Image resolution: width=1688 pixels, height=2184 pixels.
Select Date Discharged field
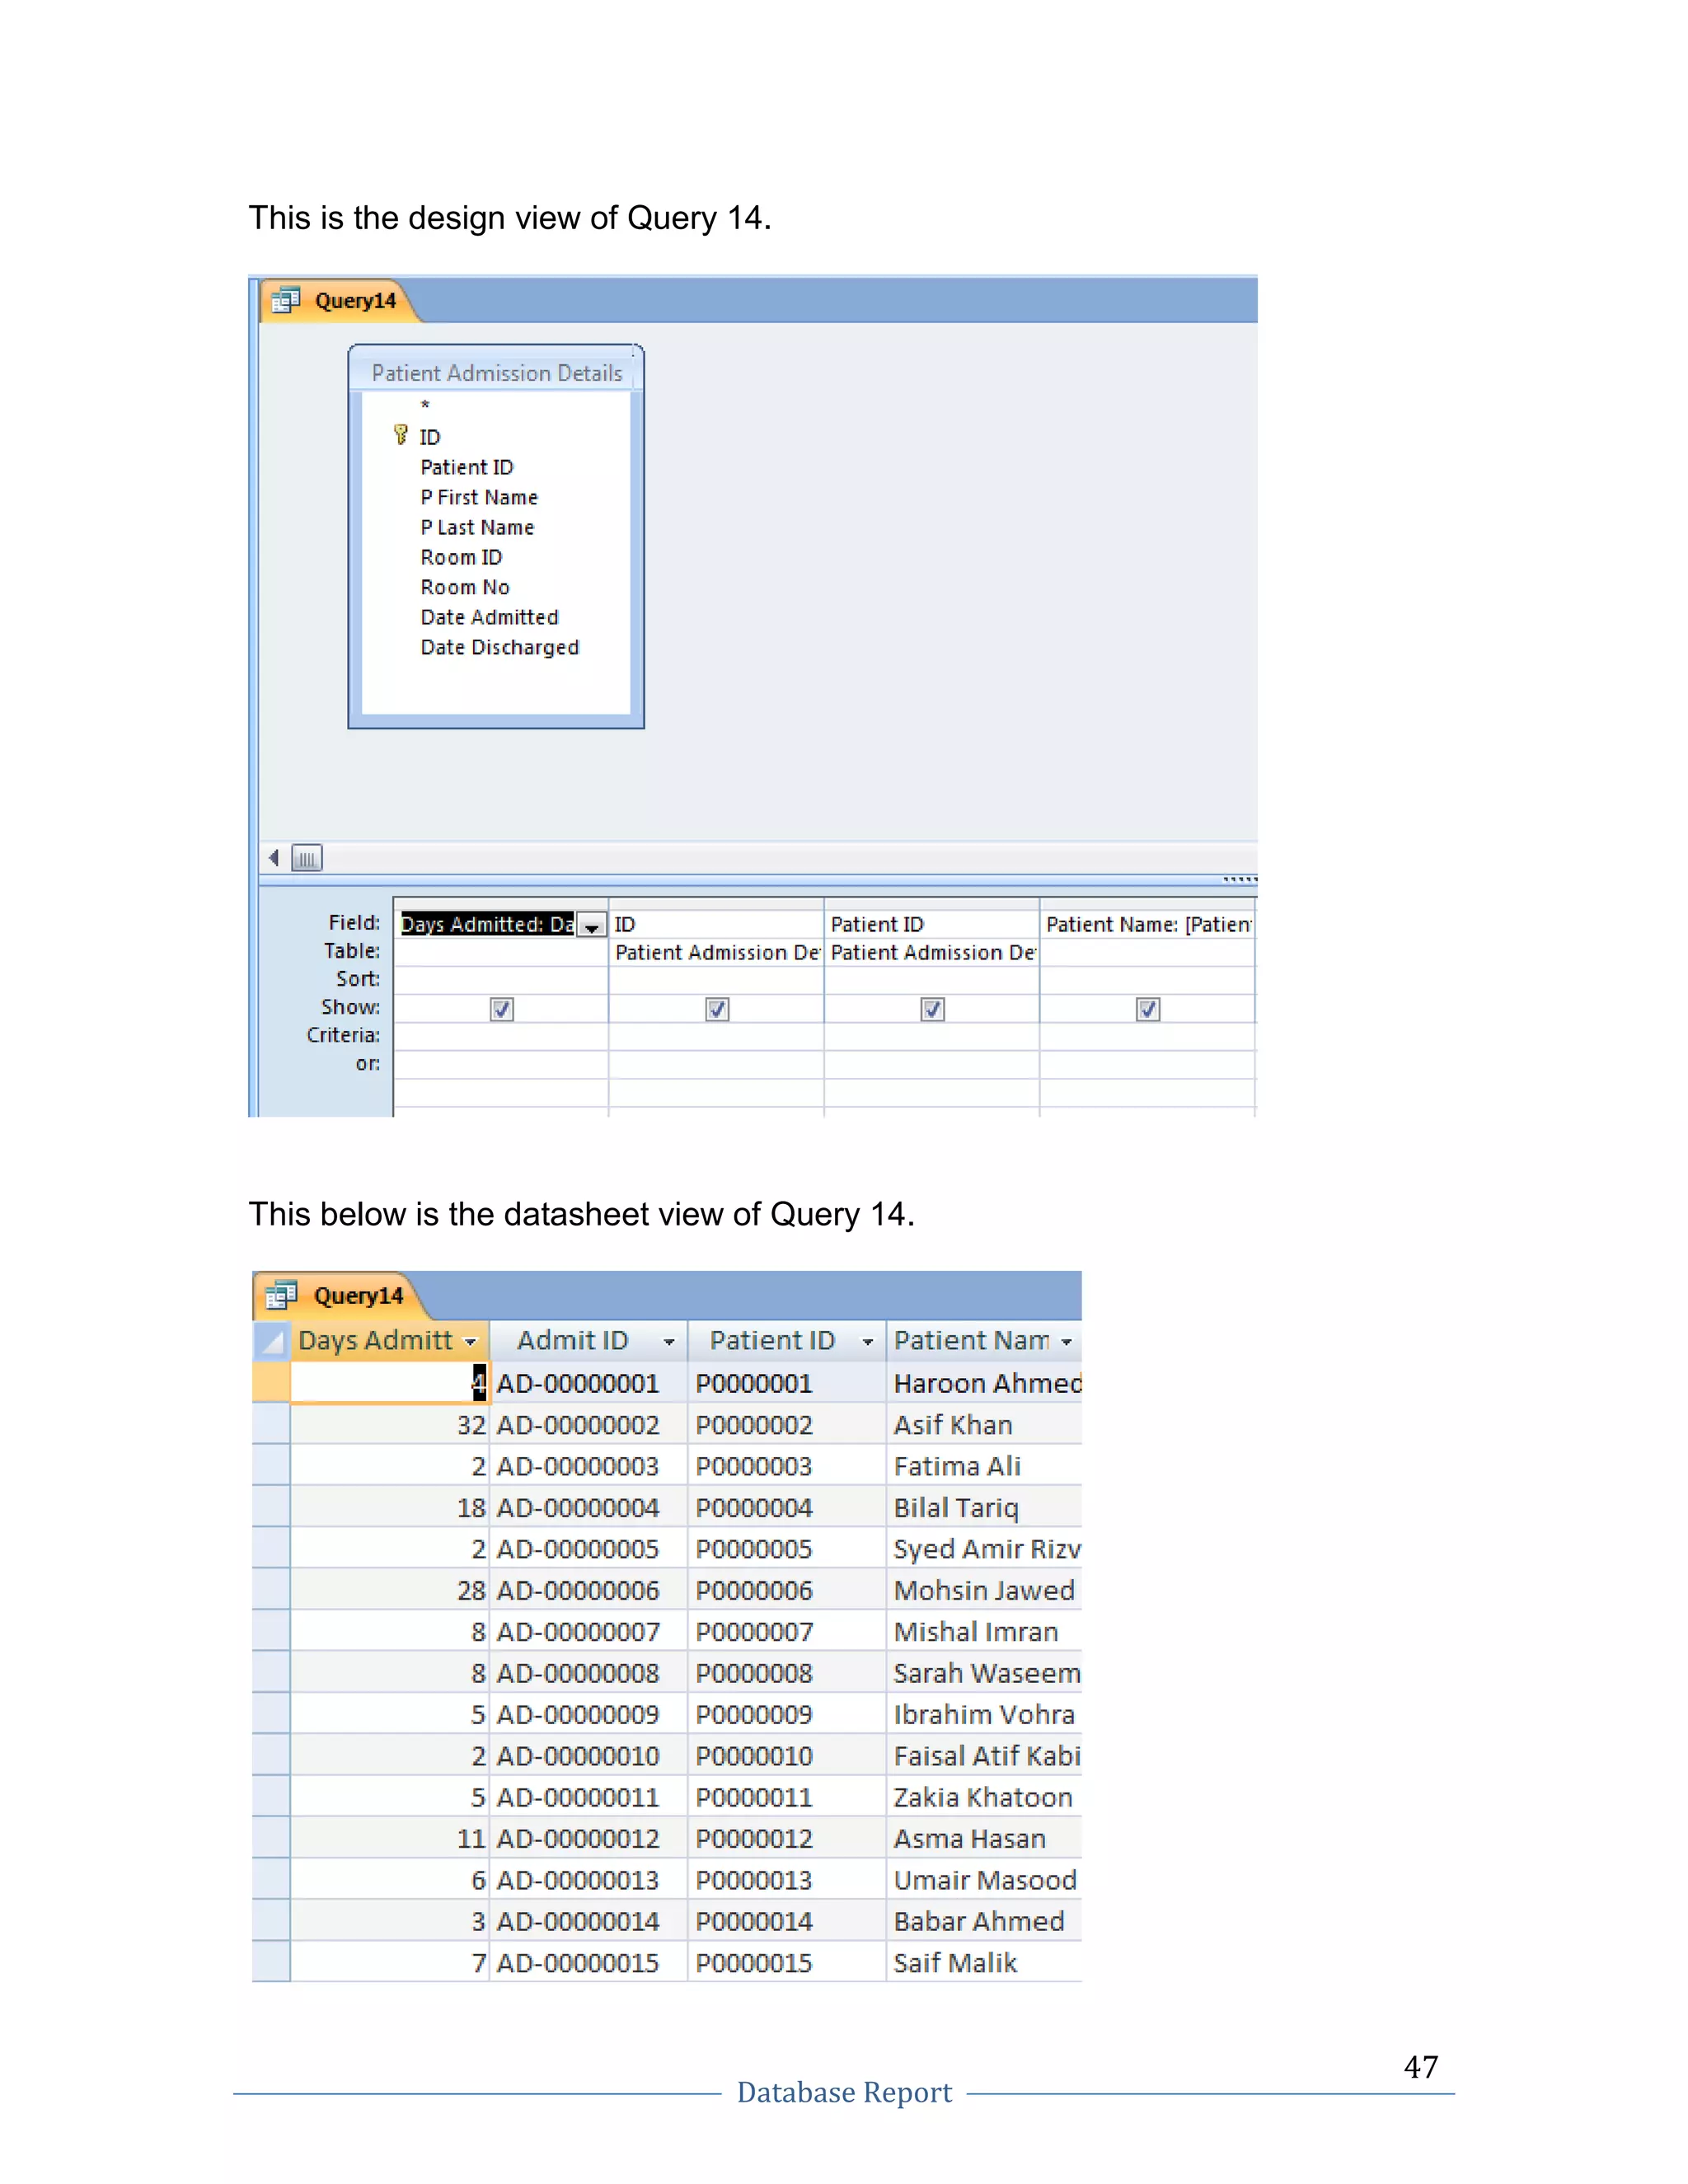[500, 647]
